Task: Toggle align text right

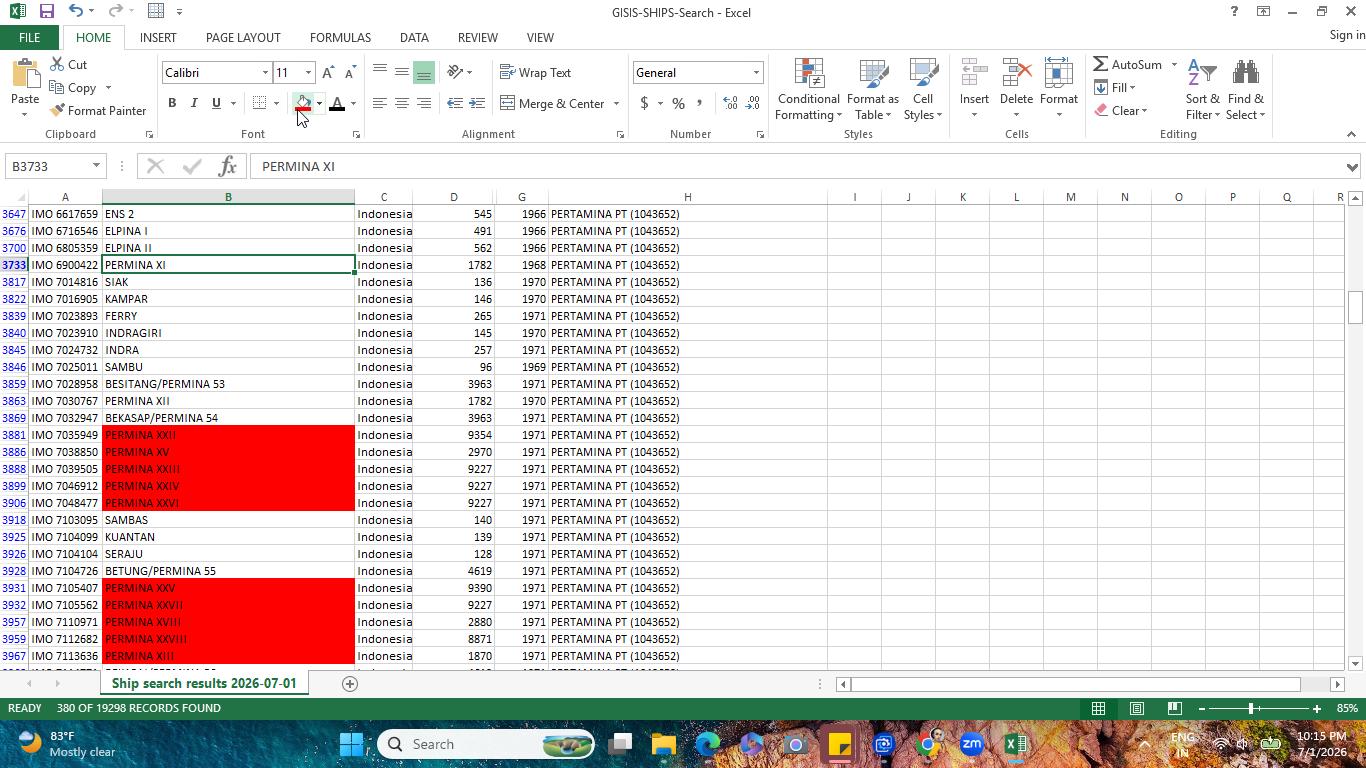Action: (423, 103)
